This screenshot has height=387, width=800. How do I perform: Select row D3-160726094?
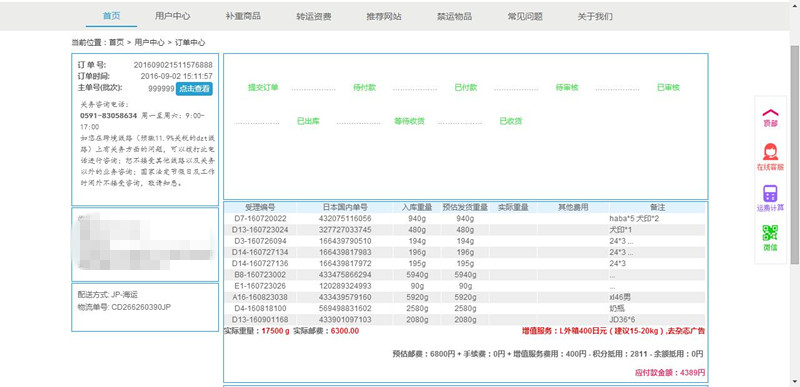click(464, 241)
